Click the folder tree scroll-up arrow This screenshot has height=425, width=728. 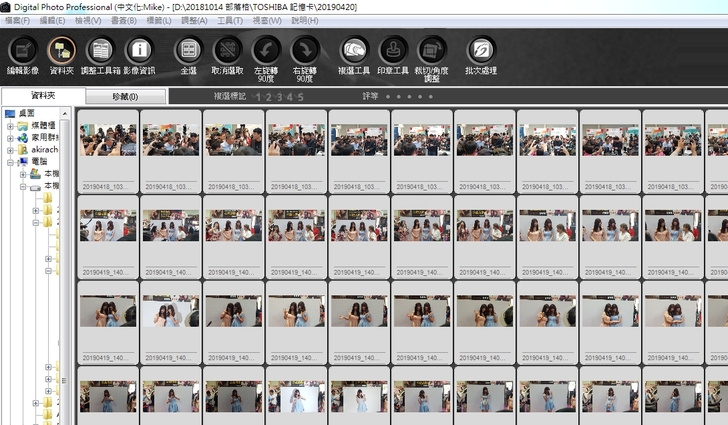pos(65,113)
